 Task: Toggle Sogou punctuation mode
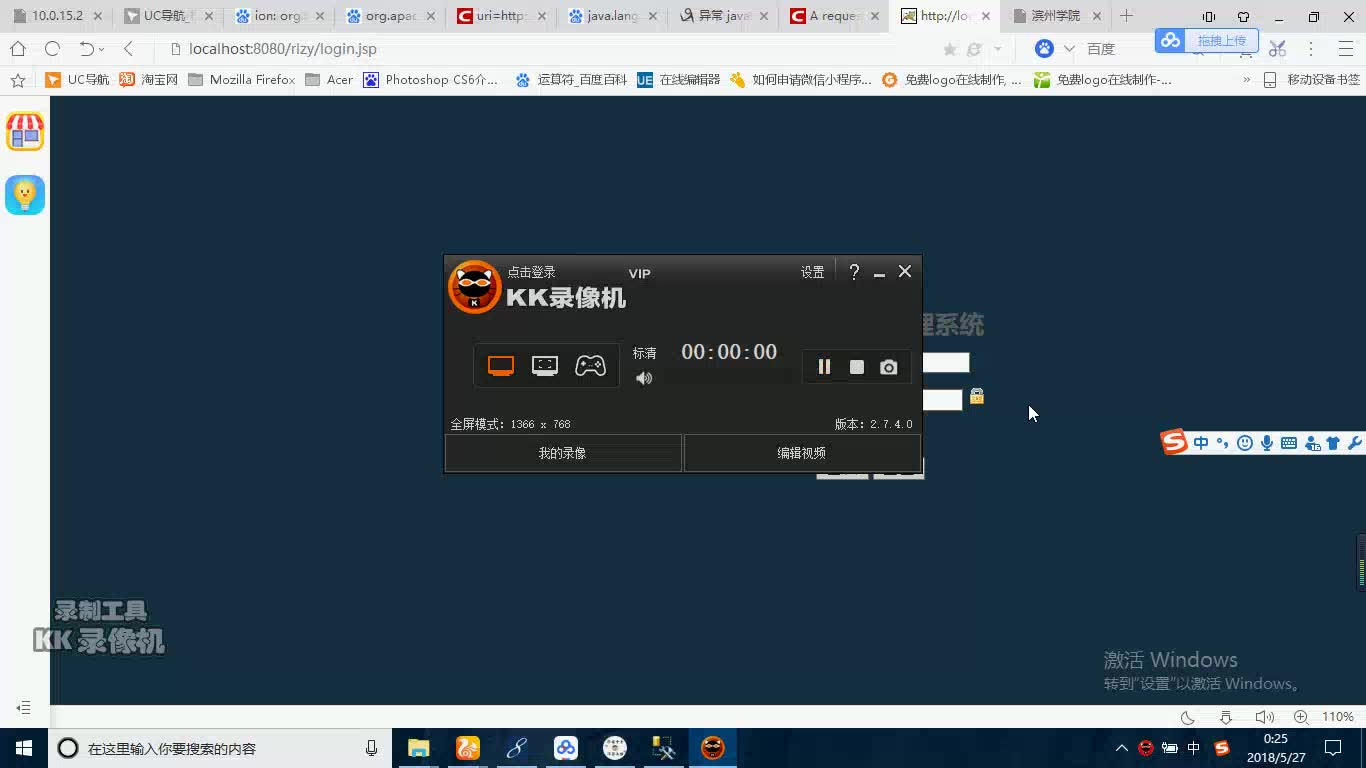pos(1222,443)
